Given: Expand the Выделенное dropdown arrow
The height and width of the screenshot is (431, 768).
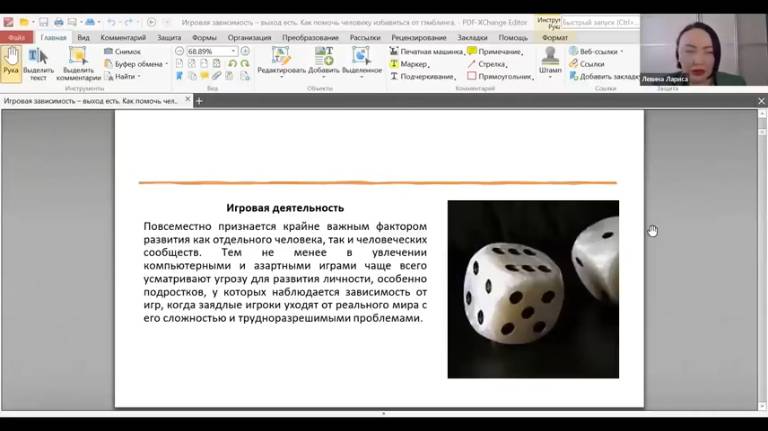Looking at the screenshot, I should pos(361,77).
